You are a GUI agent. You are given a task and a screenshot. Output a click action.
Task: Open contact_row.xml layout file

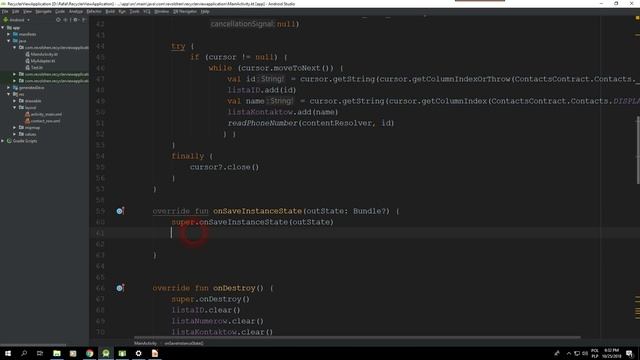click(42, 121)
